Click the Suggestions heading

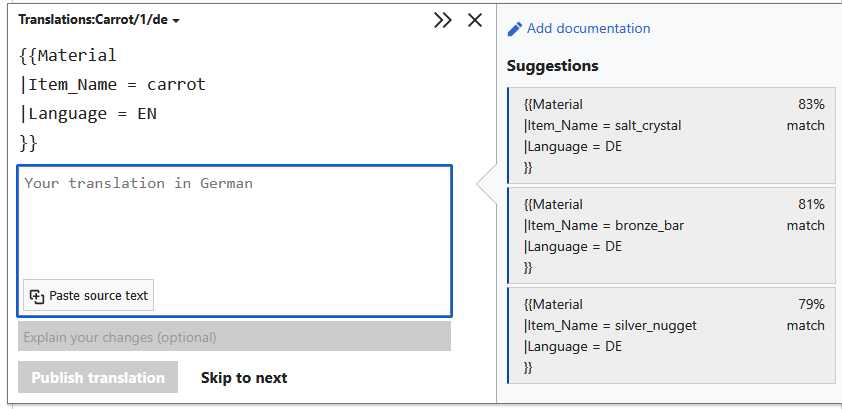point(553,66)
